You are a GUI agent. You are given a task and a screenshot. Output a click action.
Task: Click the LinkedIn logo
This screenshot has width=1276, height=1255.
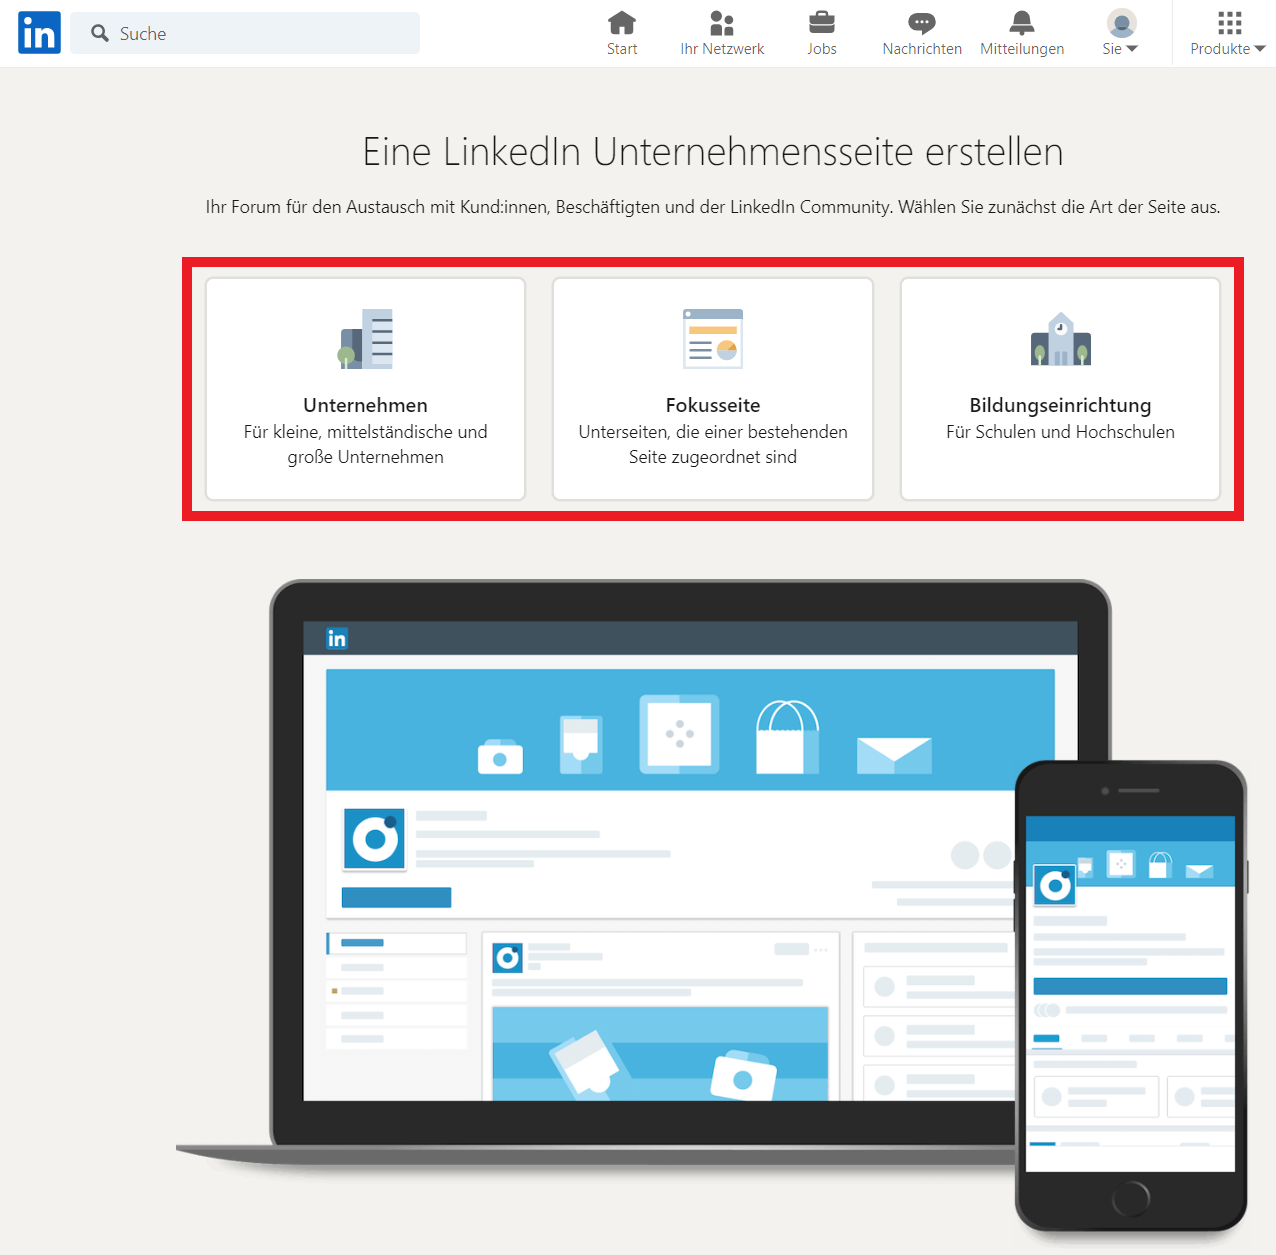coord(39,33)
